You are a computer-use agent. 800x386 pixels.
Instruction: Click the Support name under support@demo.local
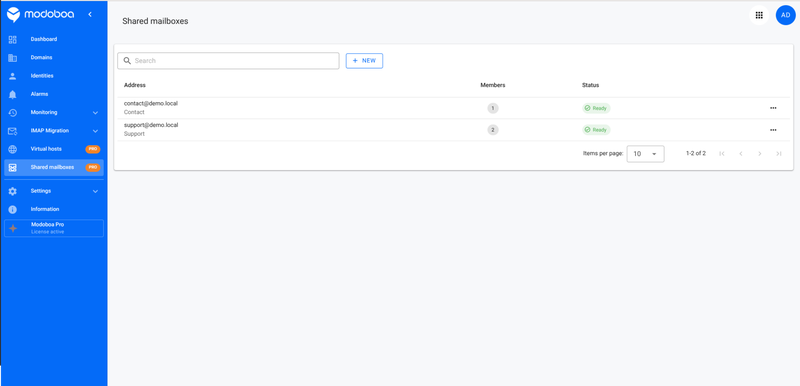click(x=134, y=134)
